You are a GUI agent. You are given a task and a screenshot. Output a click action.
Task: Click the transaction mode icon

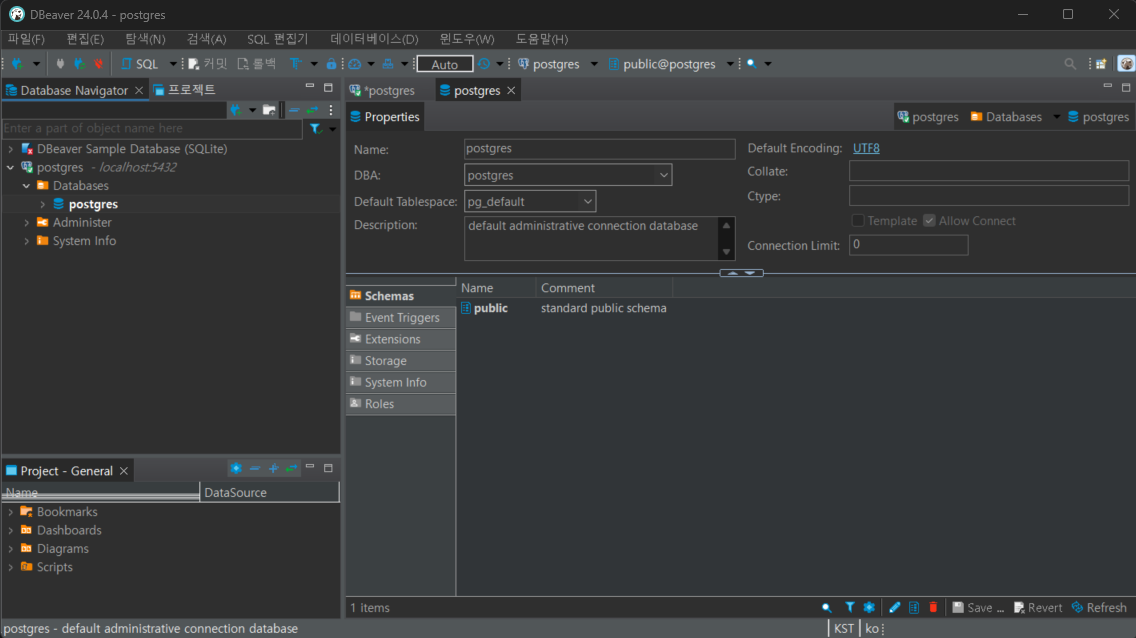click(296, 64)
